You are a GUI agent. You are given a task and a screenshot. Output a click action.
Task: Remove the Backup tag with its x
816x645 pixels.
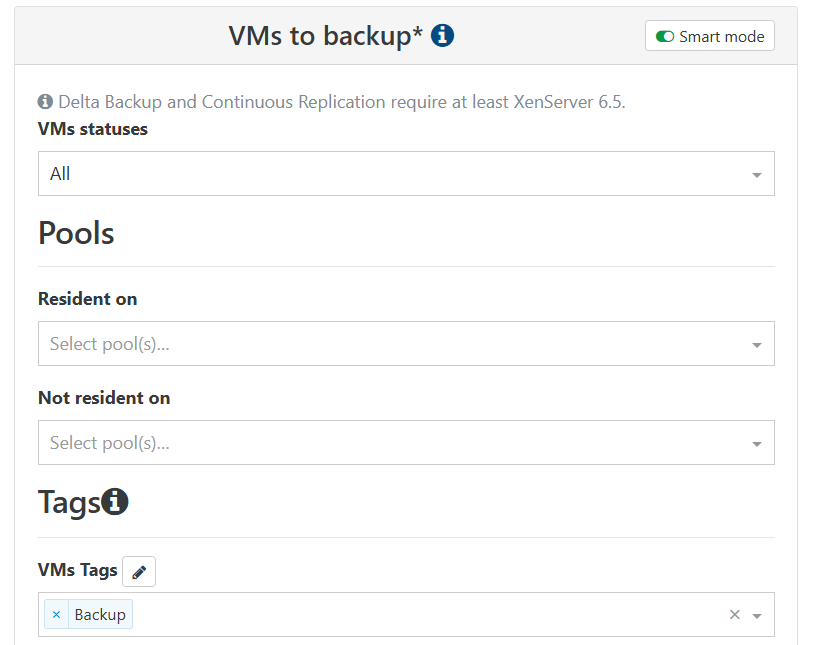[56, 614]
